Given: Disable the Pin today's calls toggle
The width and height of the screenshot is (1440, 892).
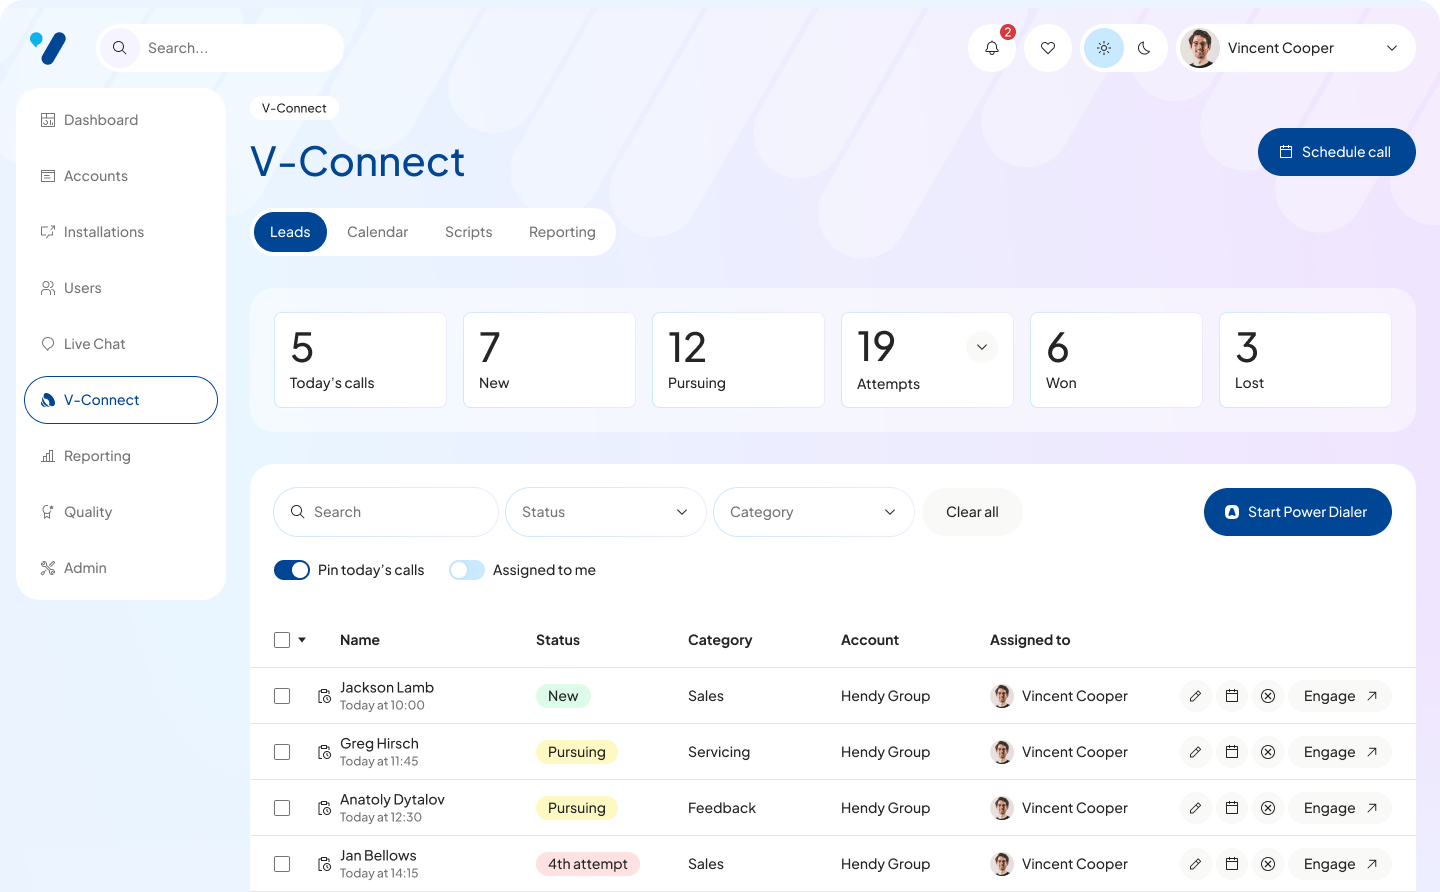Looking at the screenshot, I should coord(292,569).
